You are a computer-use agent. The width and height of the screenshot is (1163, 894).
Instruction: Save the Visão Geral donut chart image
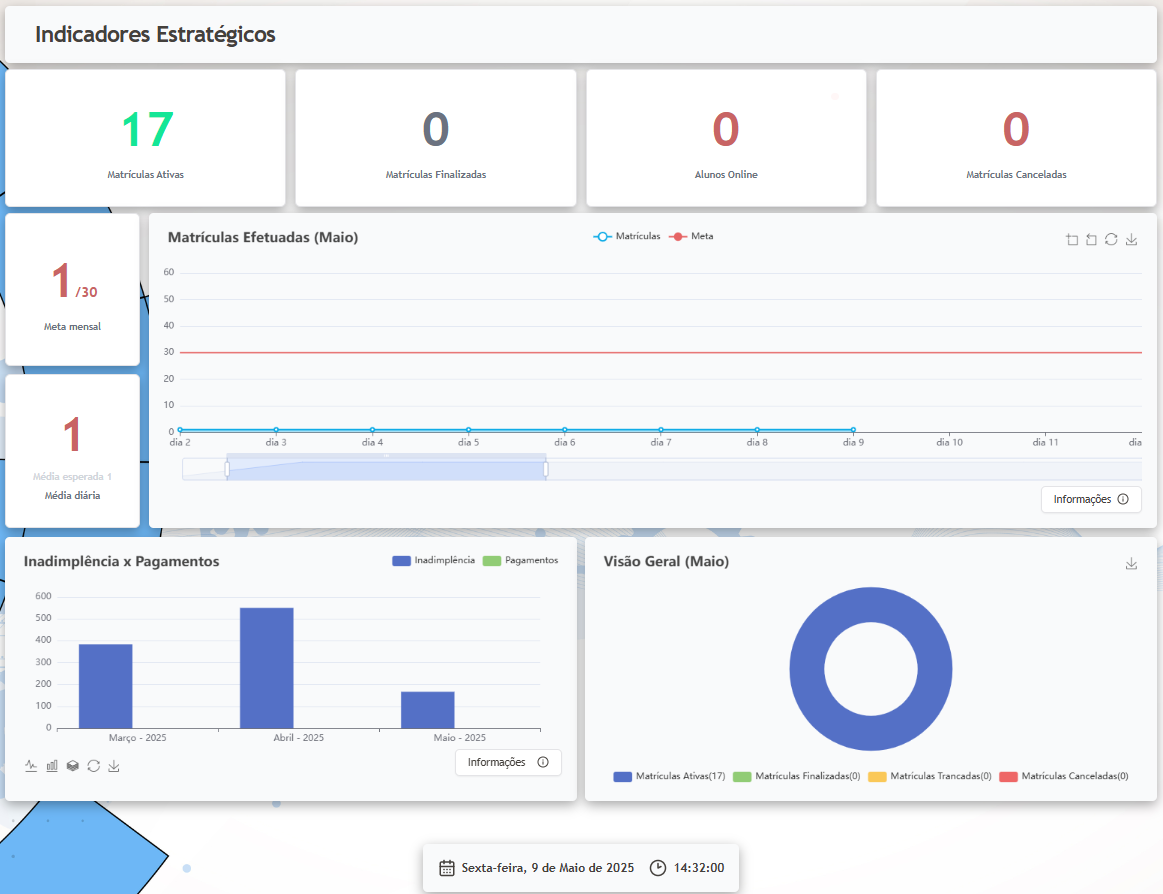(x=1131, y=564)
